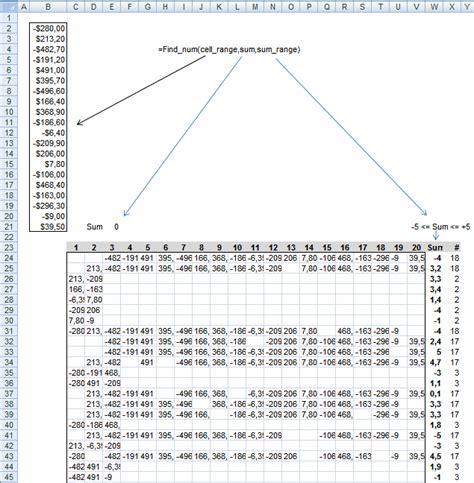
Task: Click table header cell 1 in row 23
Action: pyautogui.click(x=76, y=247)
